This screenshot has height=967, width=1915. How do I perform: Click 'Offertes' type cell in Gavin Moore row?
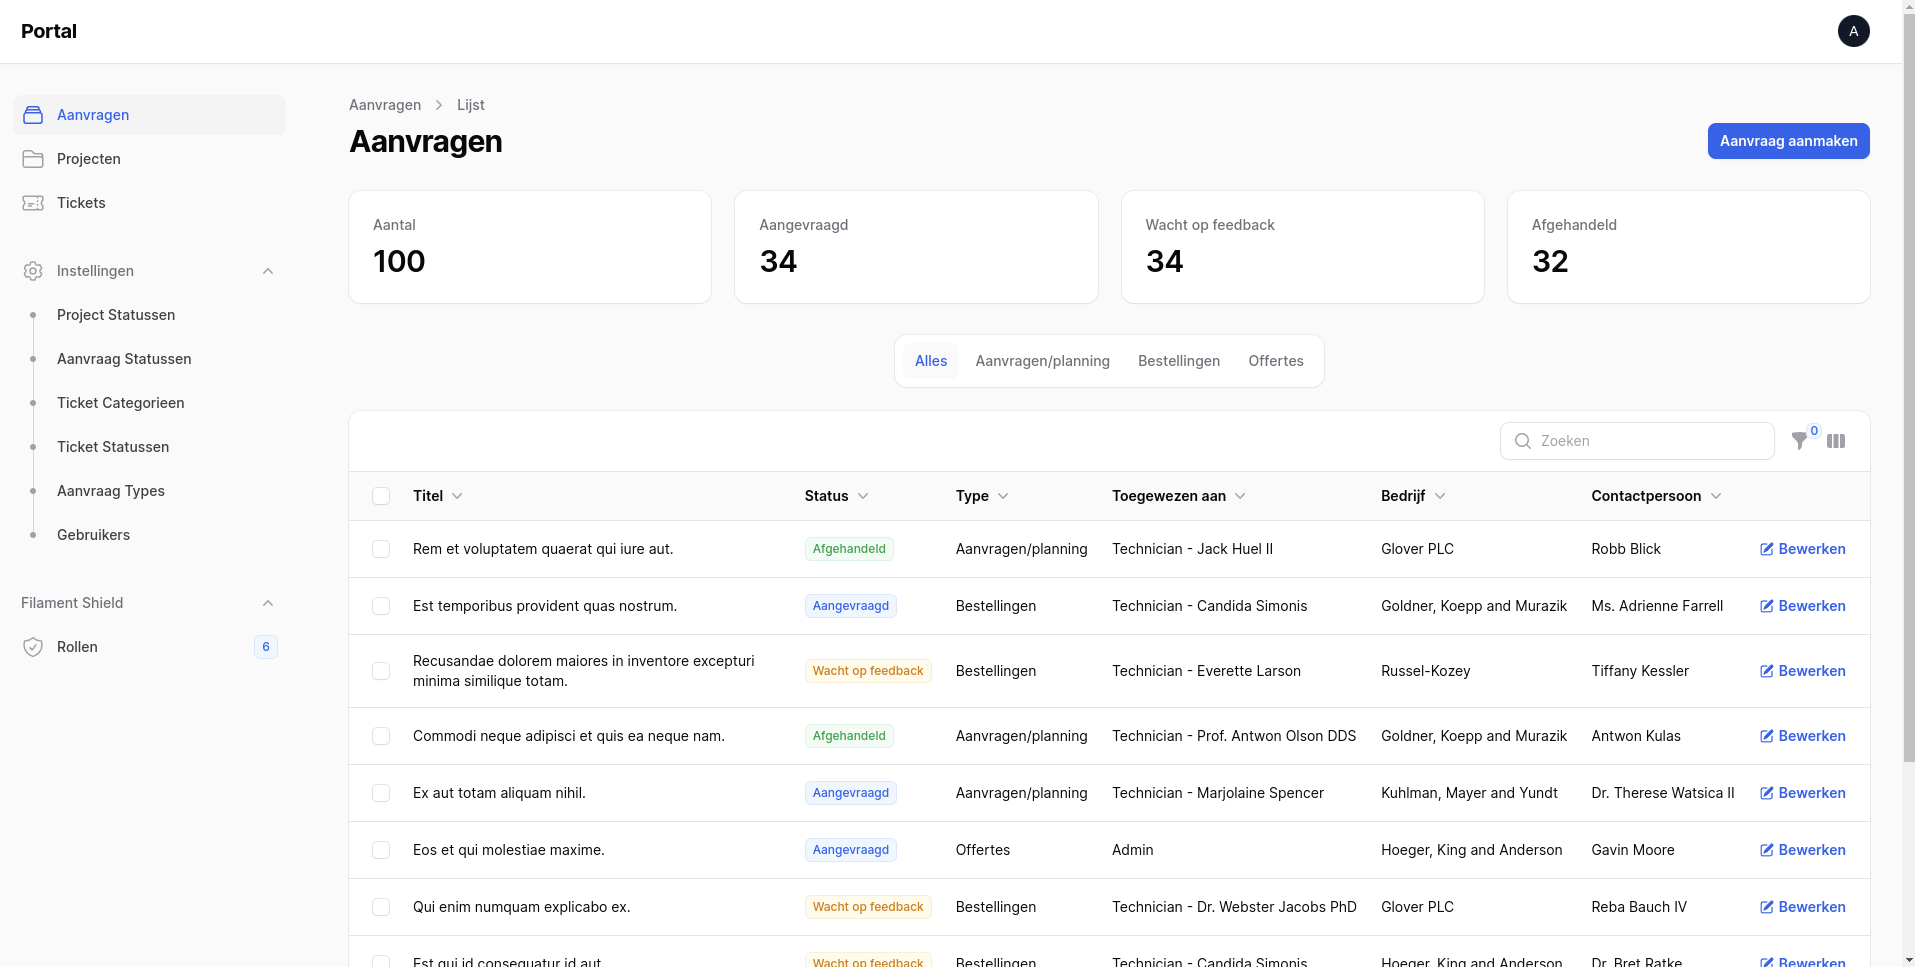[x=983, y=850]
